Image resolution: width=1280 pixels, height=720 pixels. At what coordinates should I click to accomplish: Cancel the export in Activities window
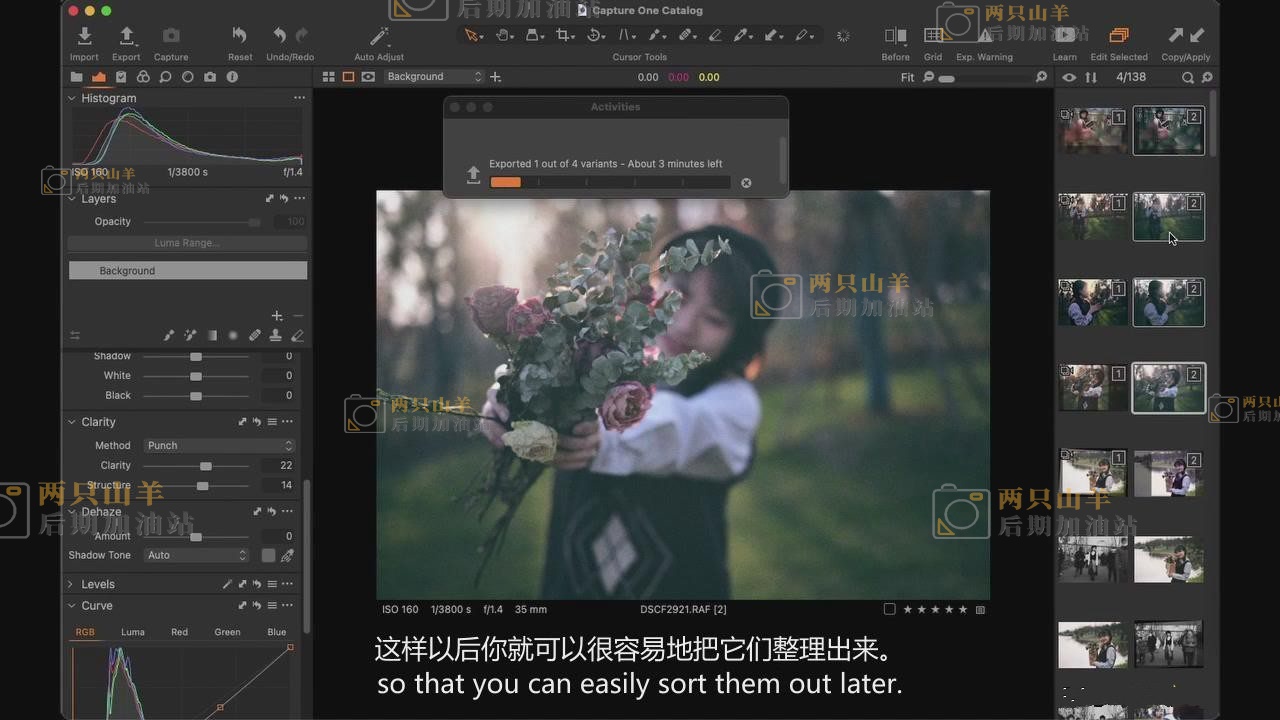coord(746,183)
